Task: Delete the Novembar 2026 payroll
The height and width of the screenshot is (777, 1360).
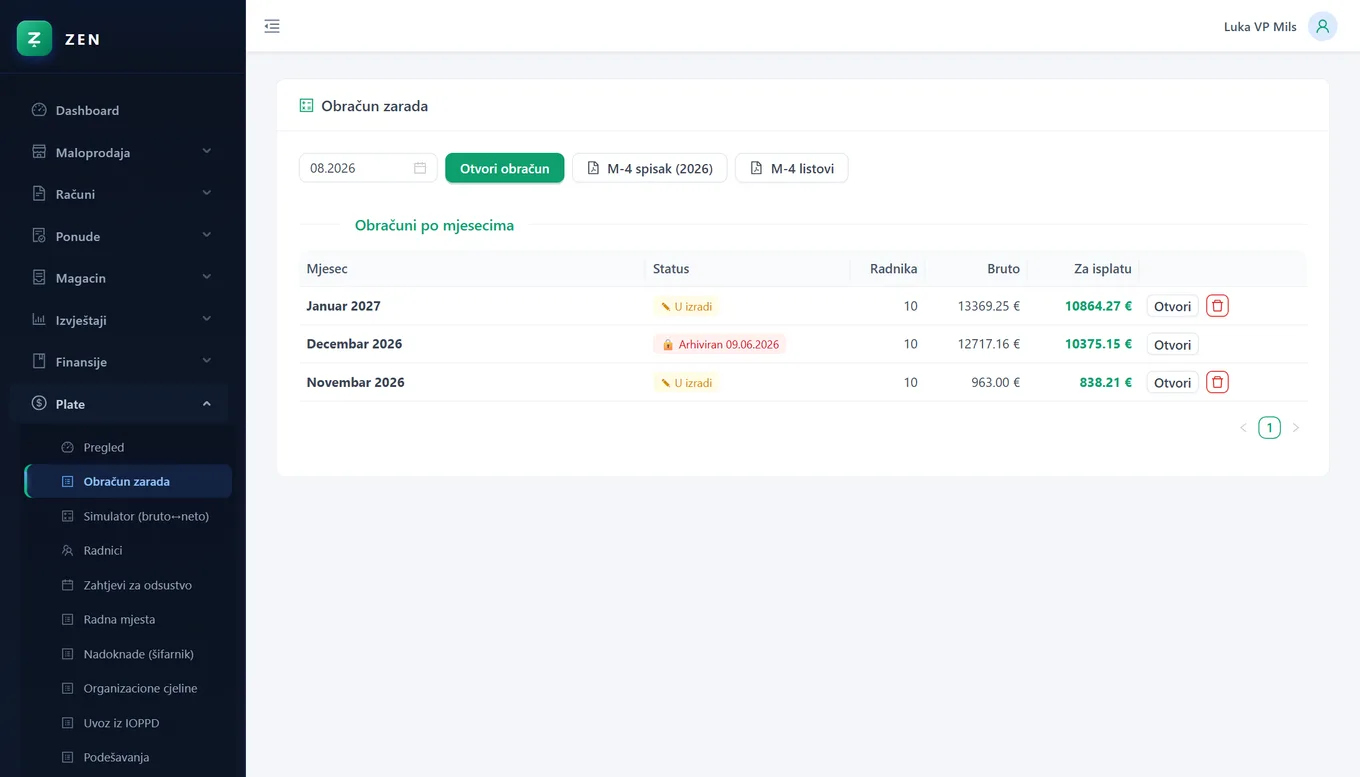Action: [x=1217, y=382]
